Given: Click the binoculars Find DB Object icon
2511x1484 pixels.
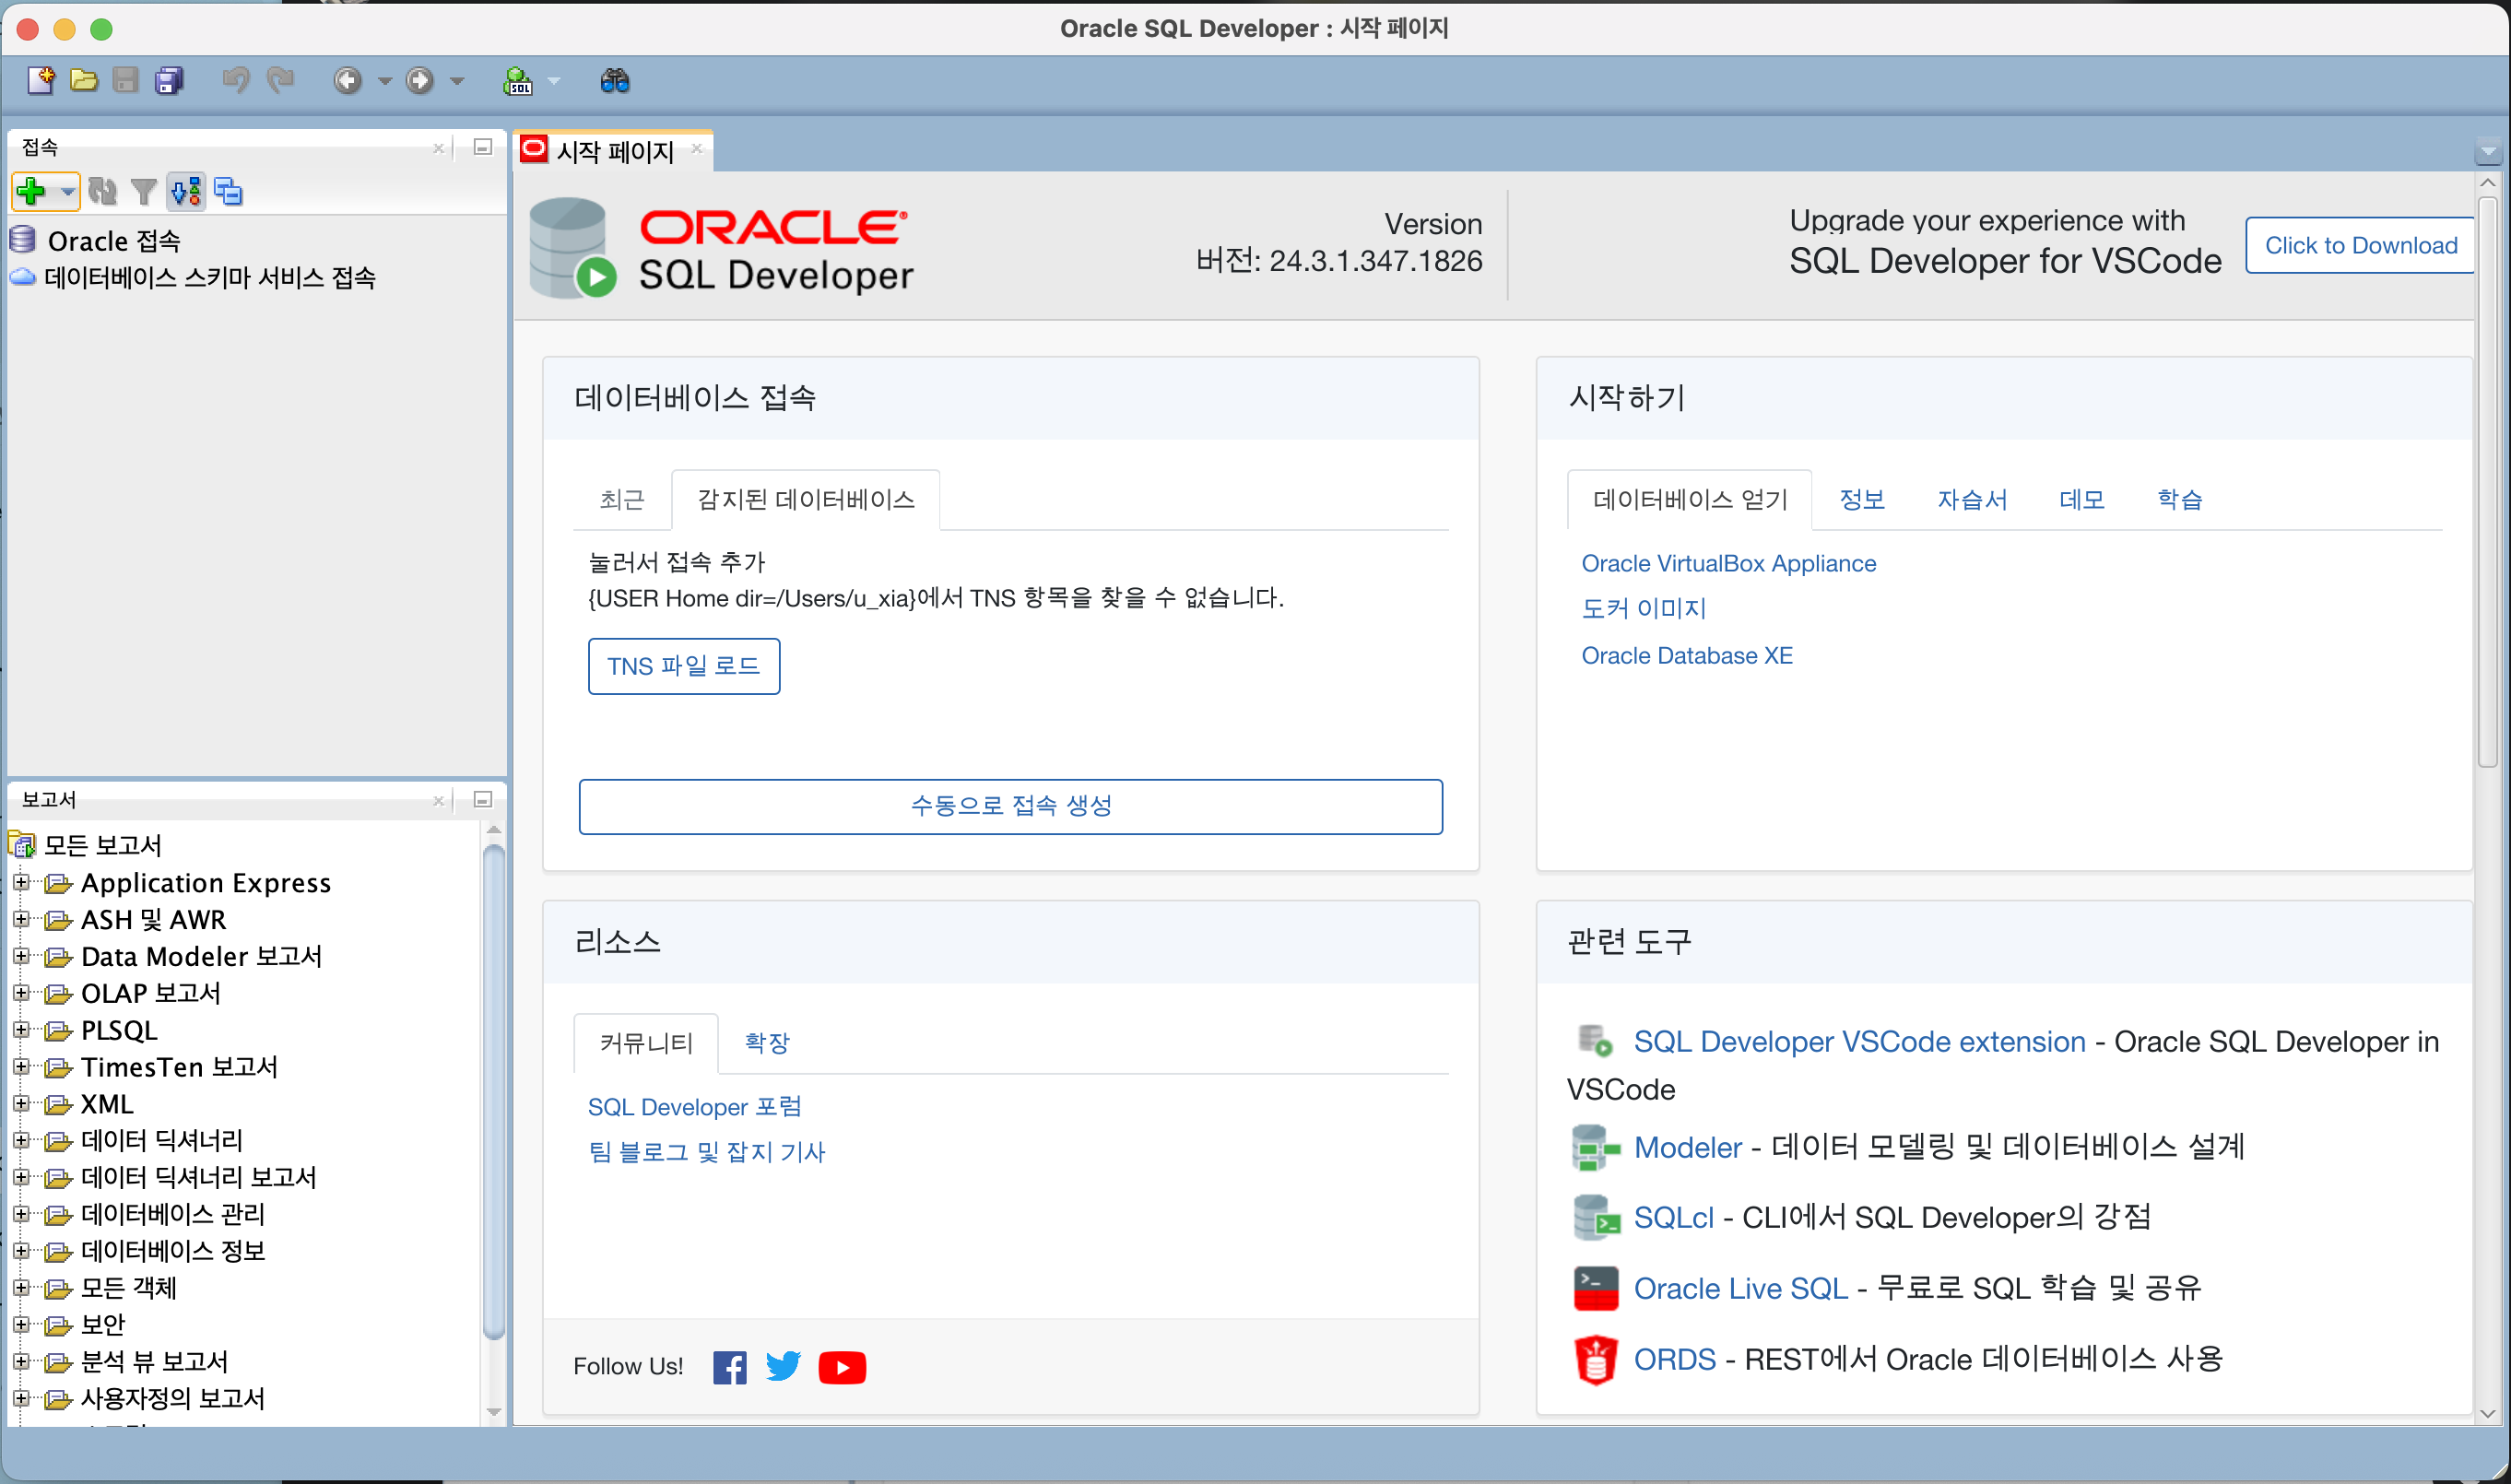Looking at the screenshot, I should pyautogui.click(x=614, y=80).
